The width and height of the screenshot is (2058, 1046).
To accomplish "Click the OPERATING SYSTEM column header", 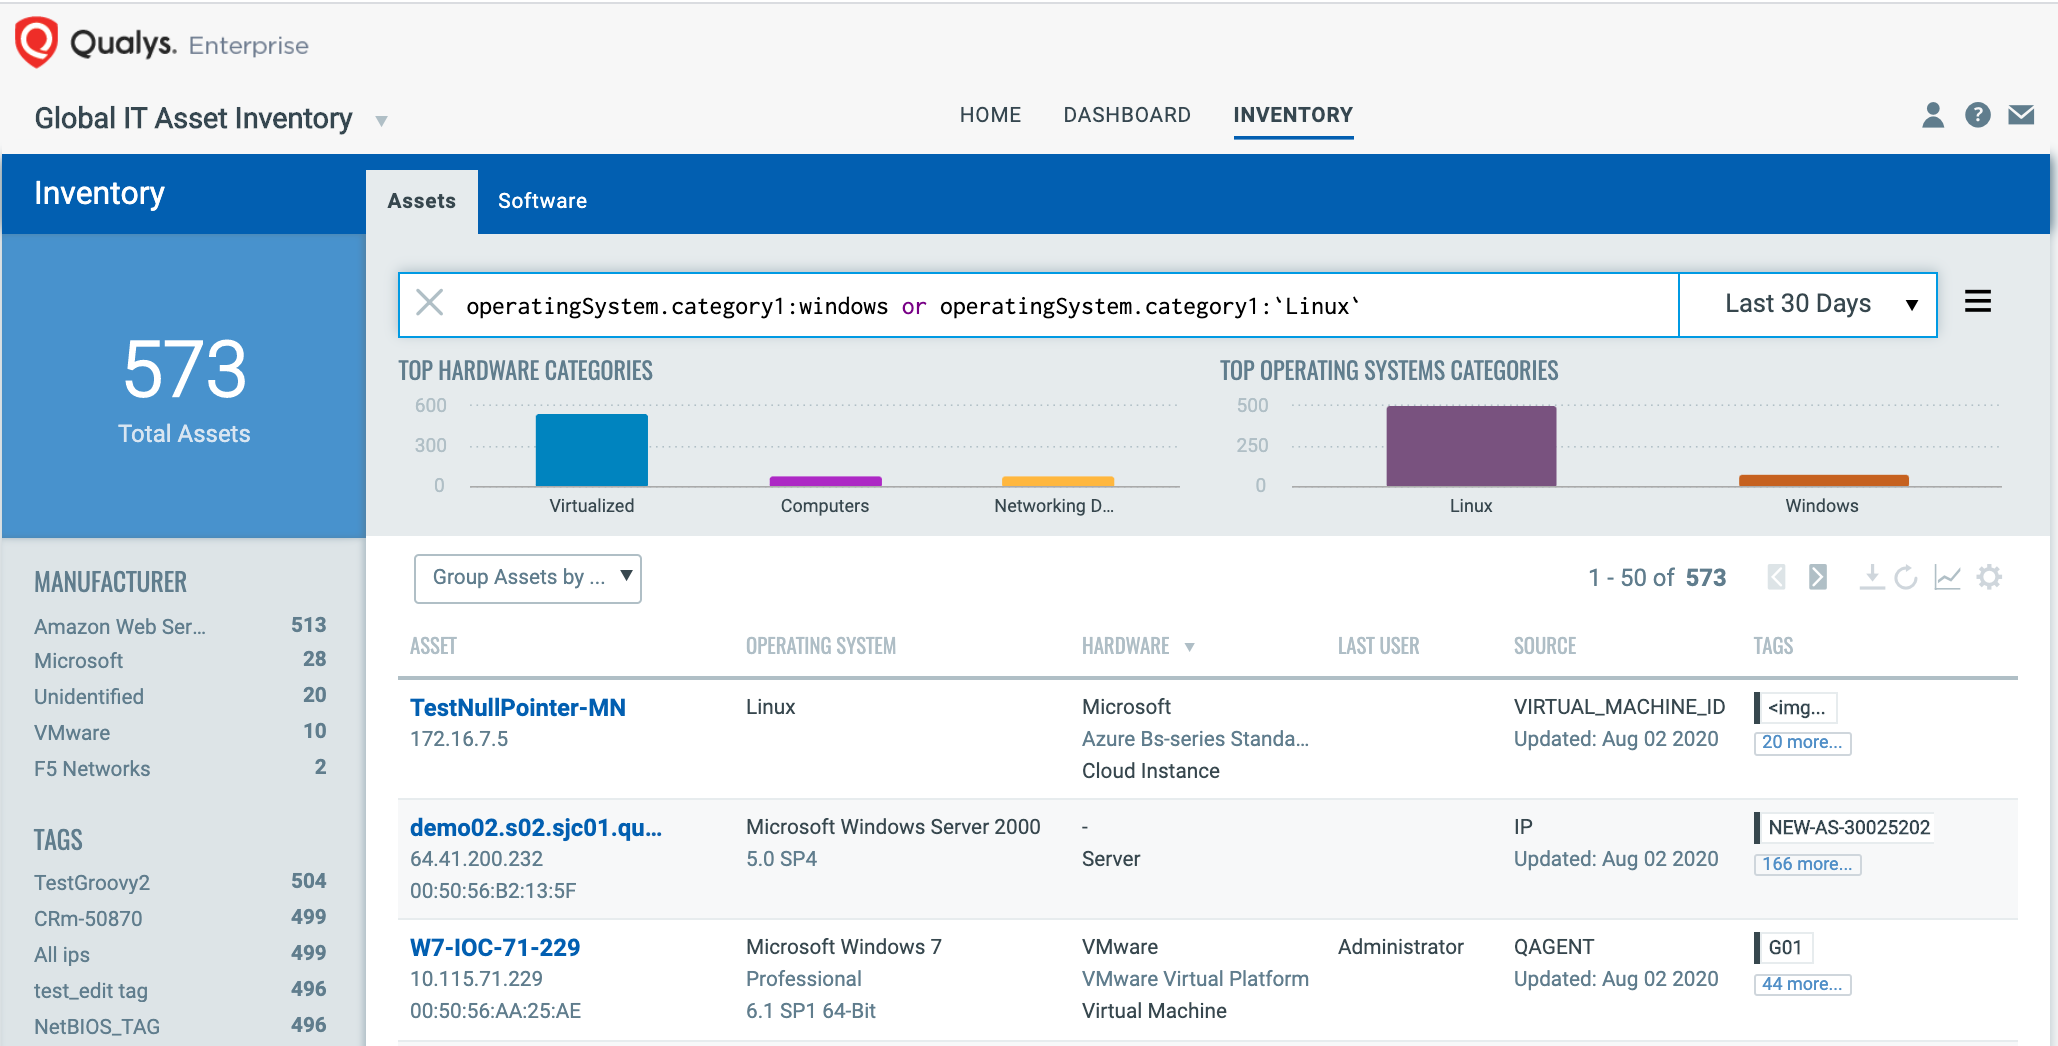I will (x=821, y=646).
